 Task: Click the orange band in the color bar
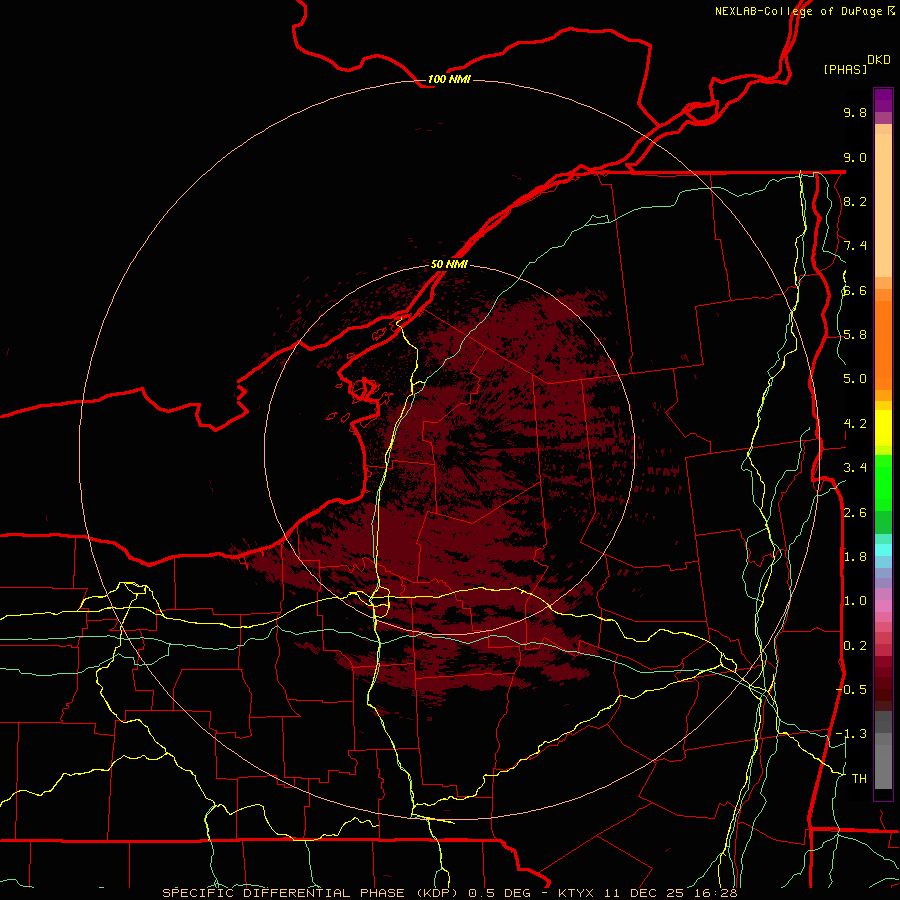click(883, 345)
